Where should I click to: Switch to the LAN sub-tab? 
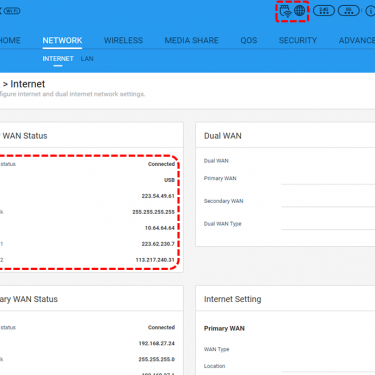click(87, 59)
